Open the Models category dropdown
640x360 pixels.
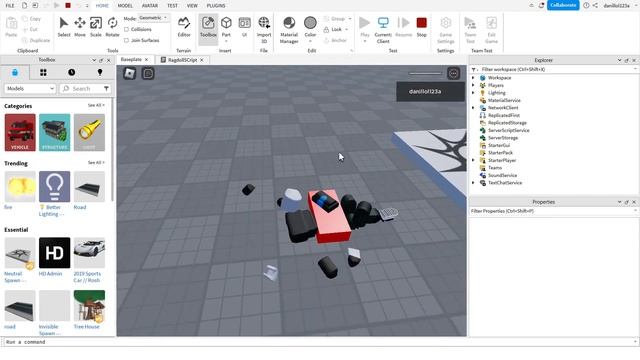tap(30, 89)
